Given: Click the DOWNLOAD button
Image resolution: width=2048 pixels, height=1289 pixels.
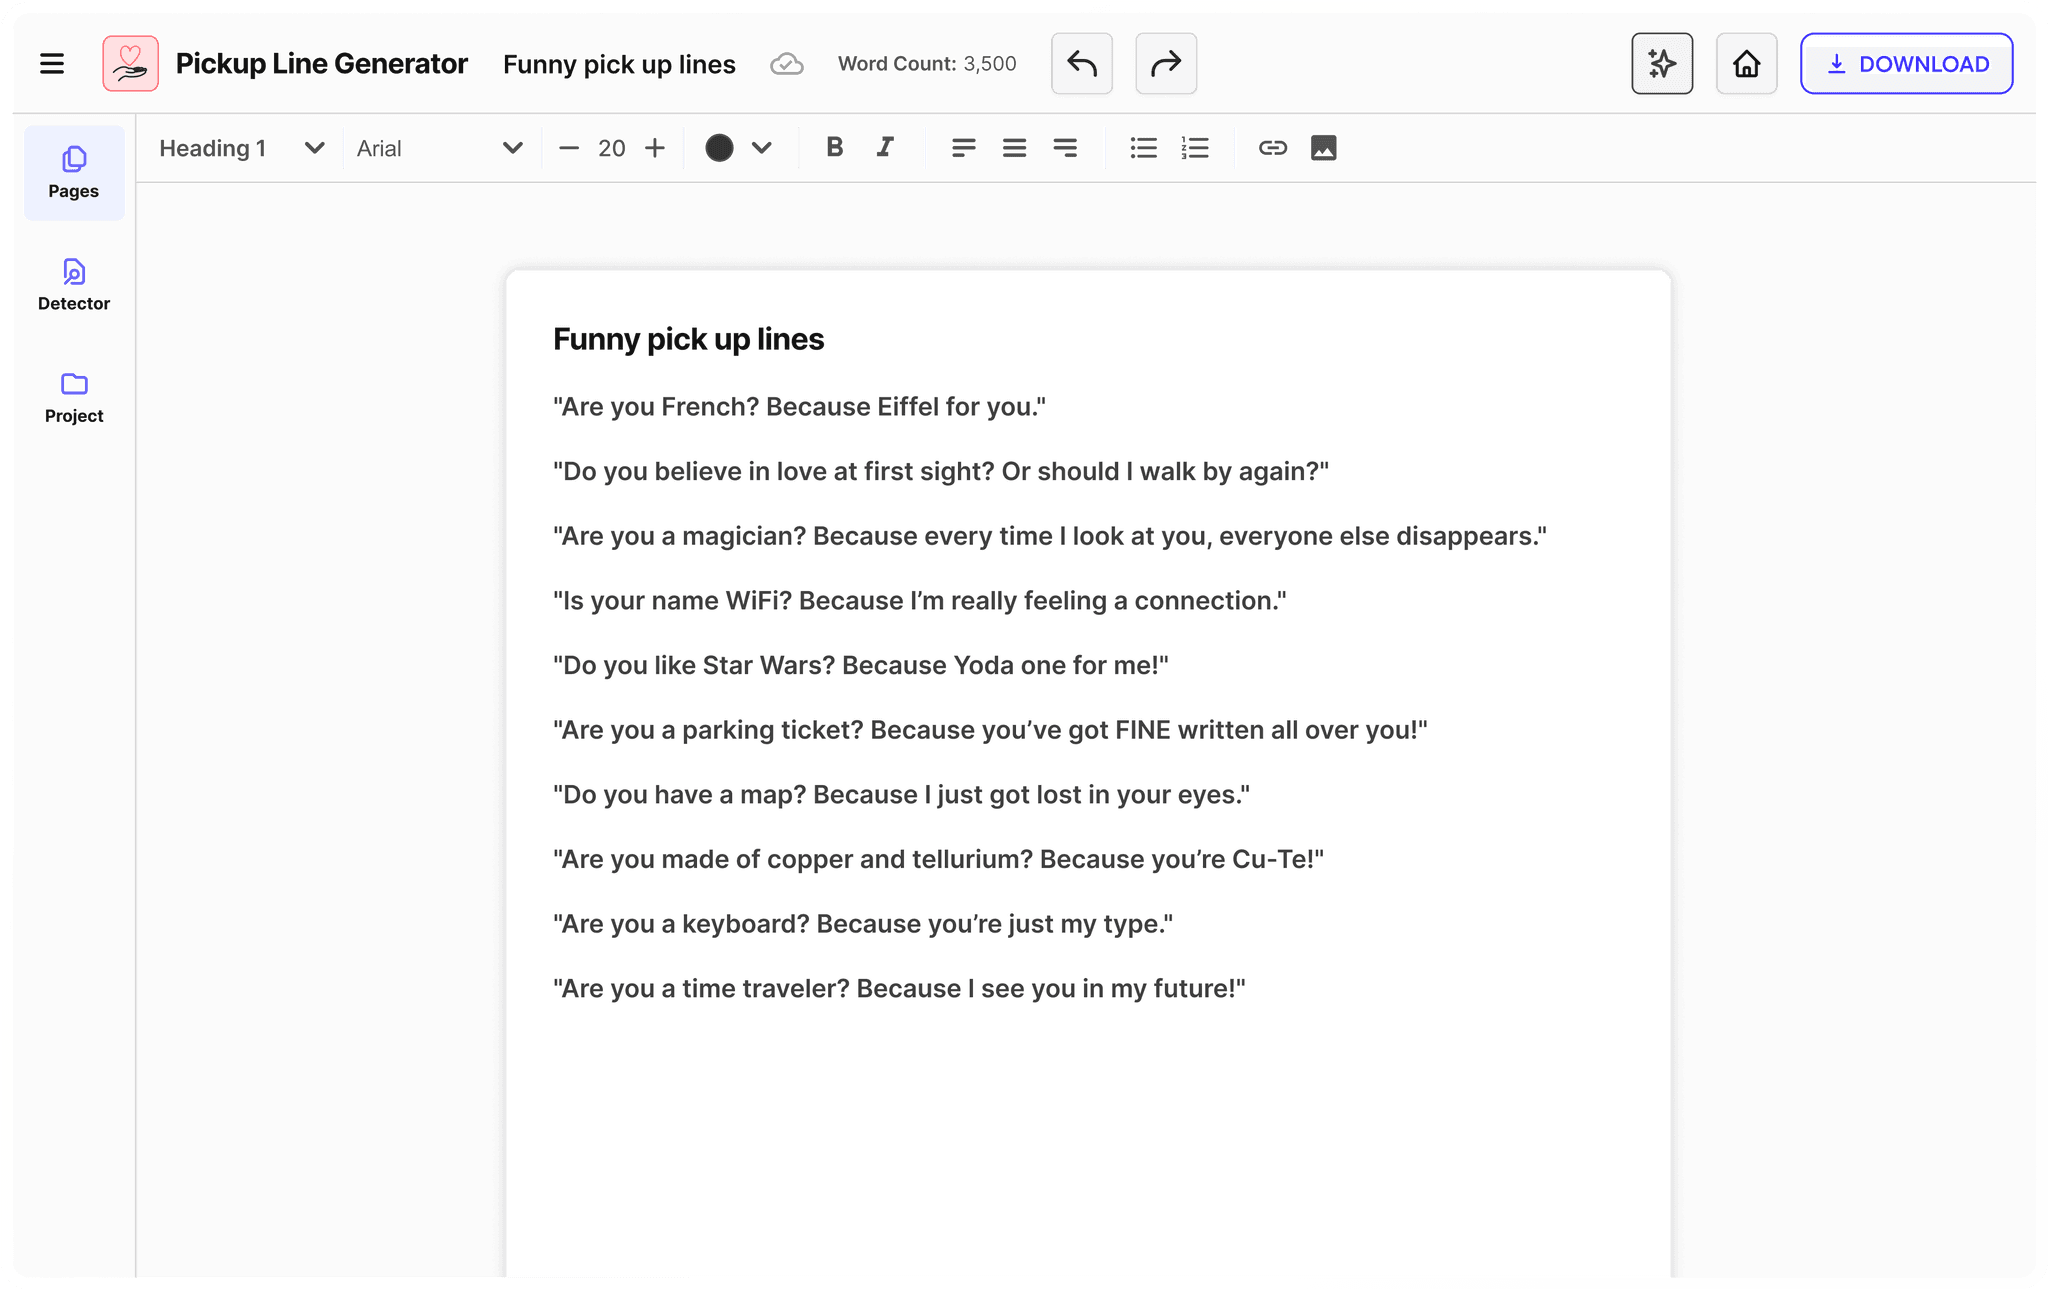Looking at the screenshot, I should (1906, 64).
